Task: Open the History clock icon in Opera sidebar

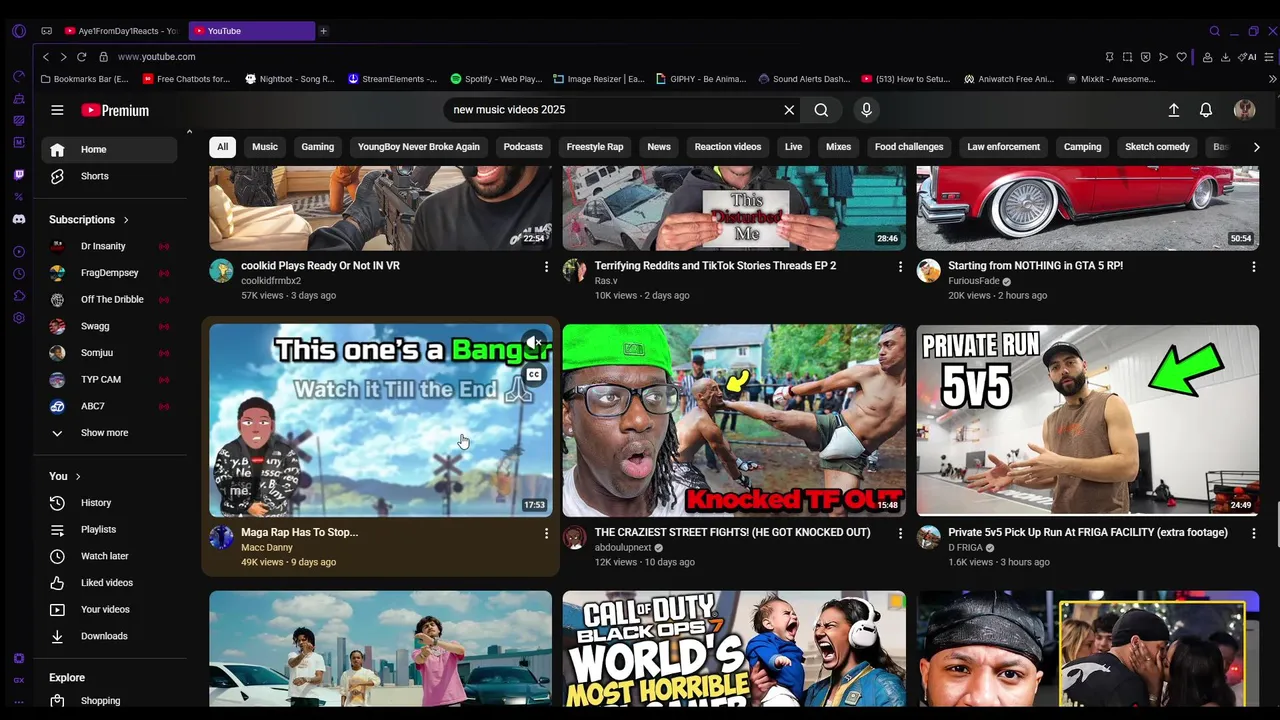Action: point(19,273)
